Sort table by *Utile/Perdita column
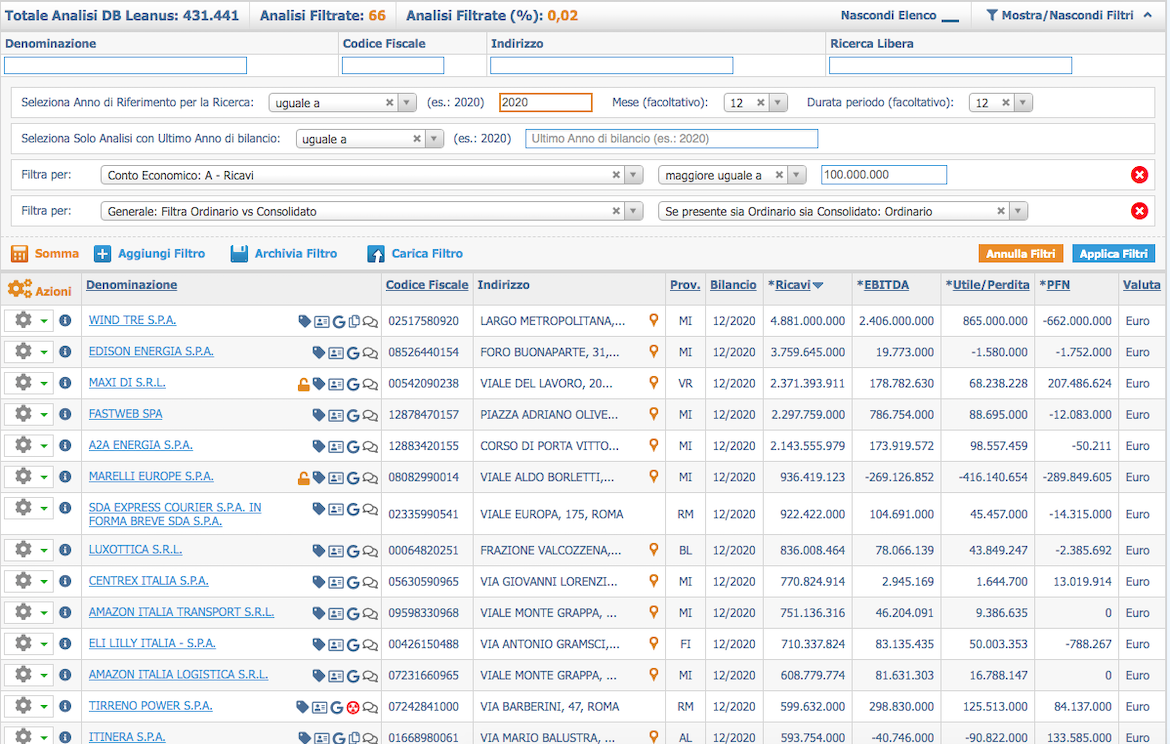Screen dimensions: 1170x744 987,285
